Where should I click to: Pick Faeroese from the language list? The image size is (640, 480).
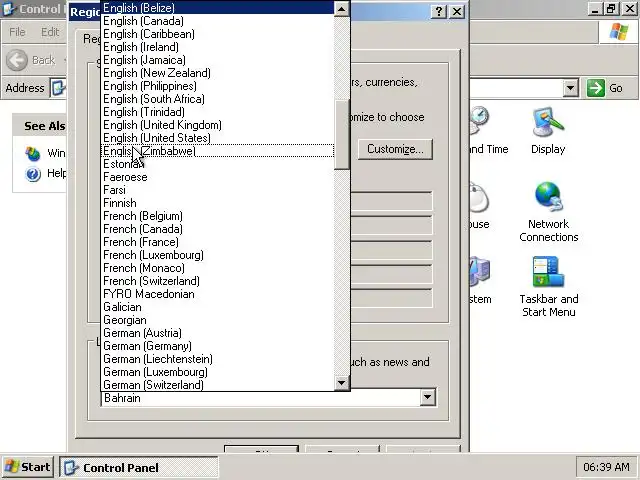[217, 177]
